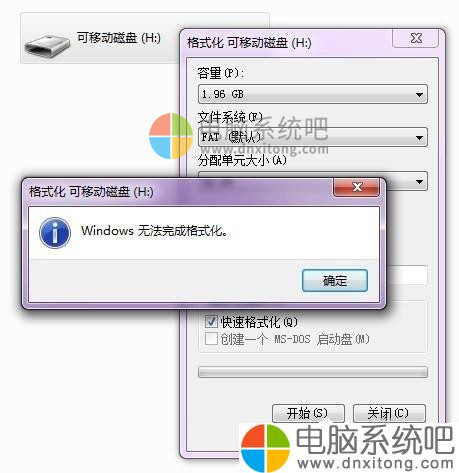The image size is (459, 473).
Task: Click the 格式化 可移动磁盘 message dialog title bar
Action: [x=180, y=192]
